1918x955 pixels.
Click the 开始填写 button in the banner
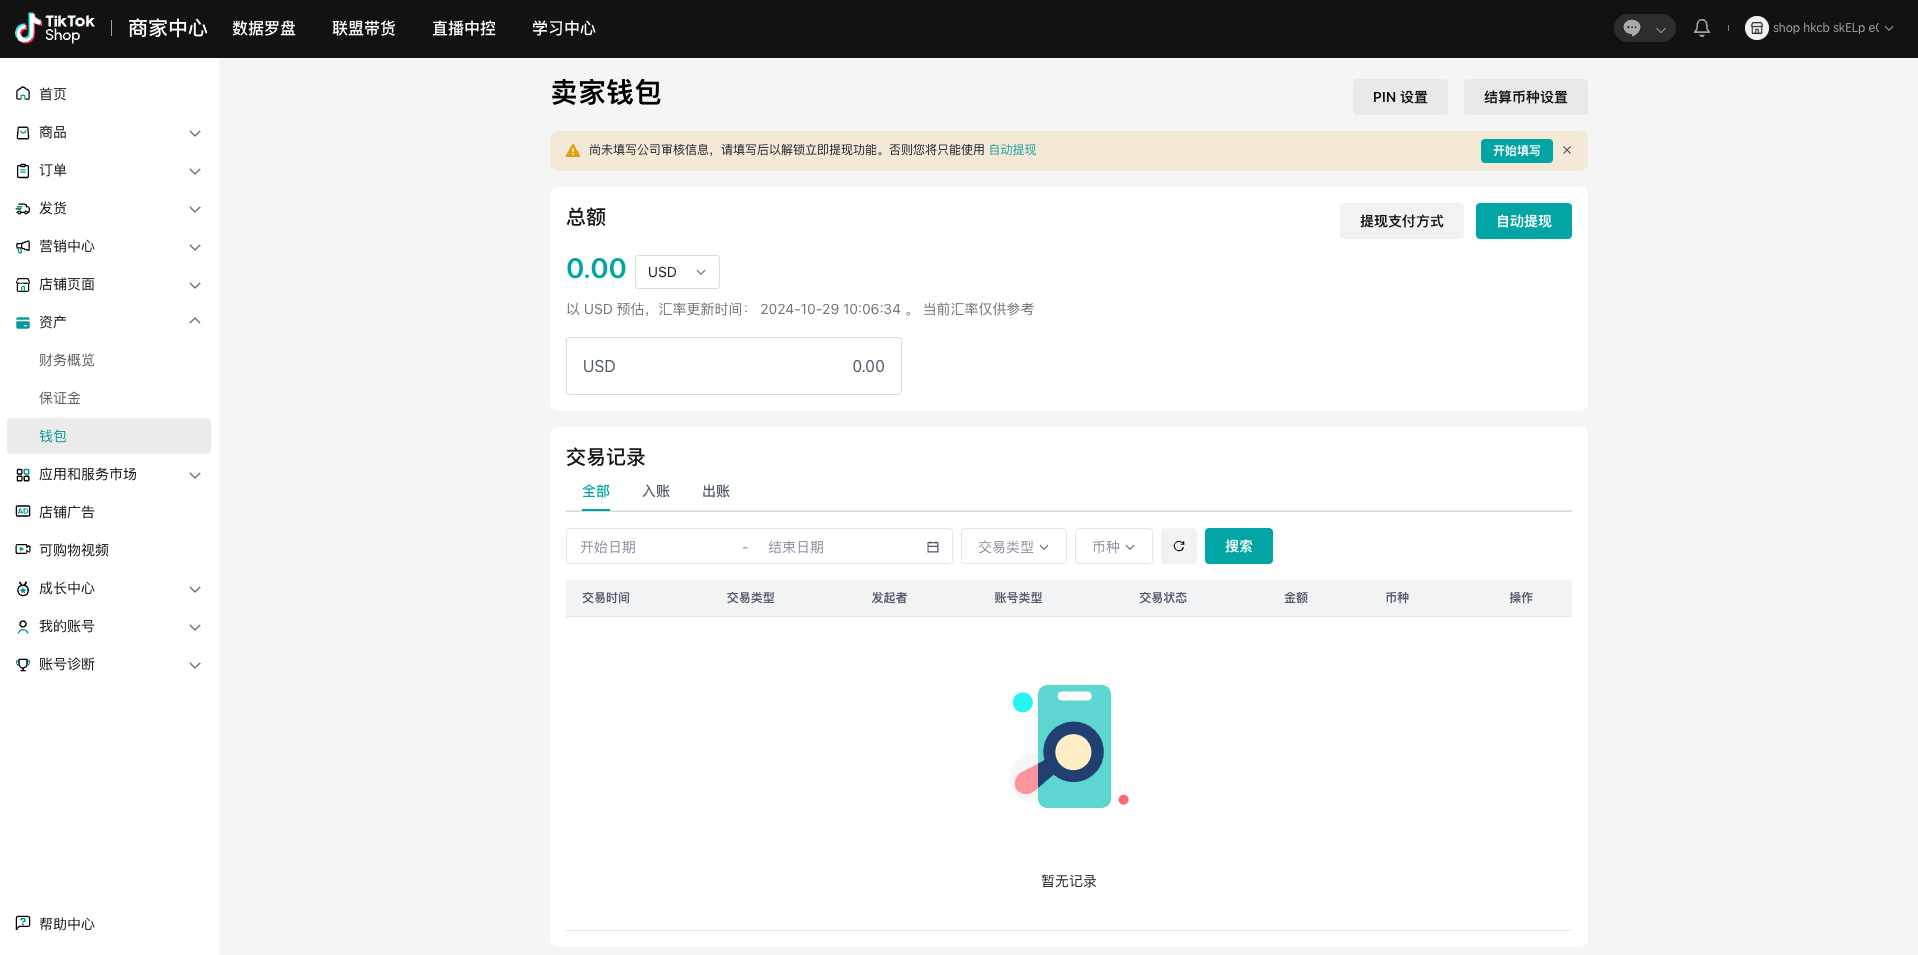(x=1516, y=151)
